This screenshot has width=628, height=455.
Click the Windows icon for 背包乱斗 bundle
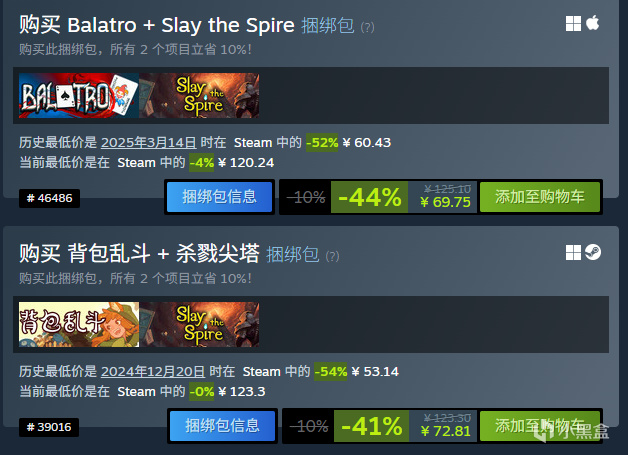tap(573, 252)
